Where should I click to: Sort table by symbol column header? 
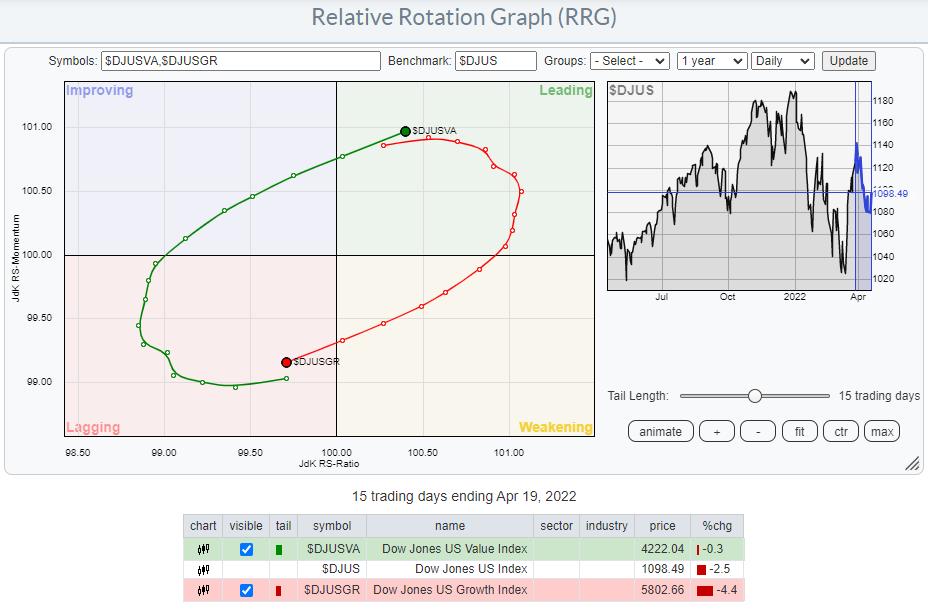point(331,526)
